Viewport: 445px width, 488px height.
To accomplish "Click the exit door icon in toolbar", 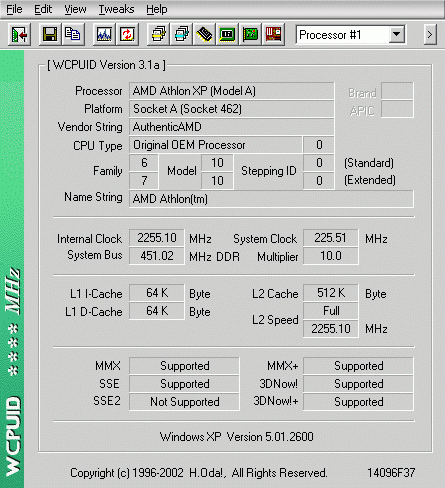I will pyautogui.click(x=19, y=34).
